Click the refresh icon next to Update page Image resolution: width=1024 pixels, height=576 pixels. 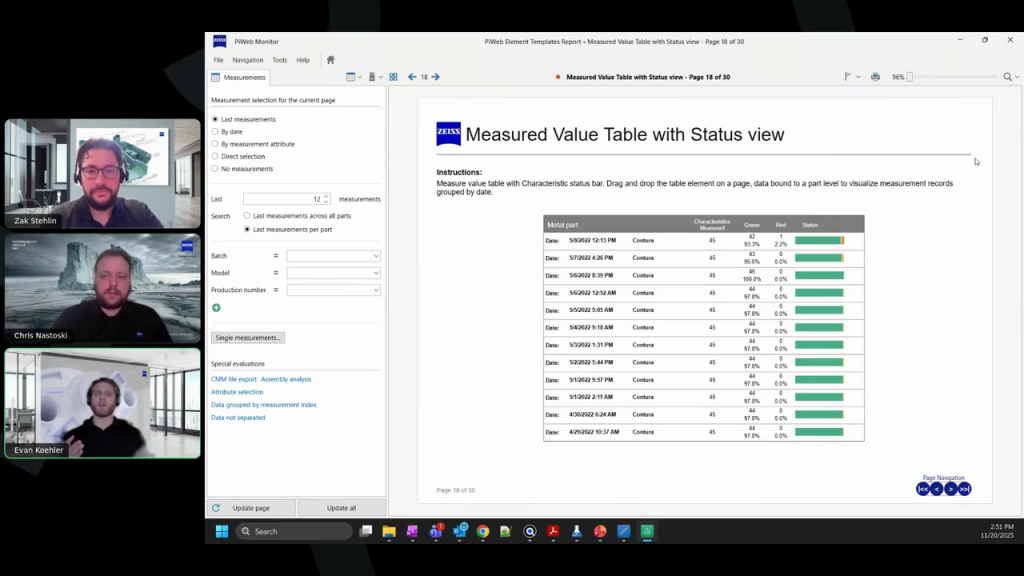tap(214, 507)
